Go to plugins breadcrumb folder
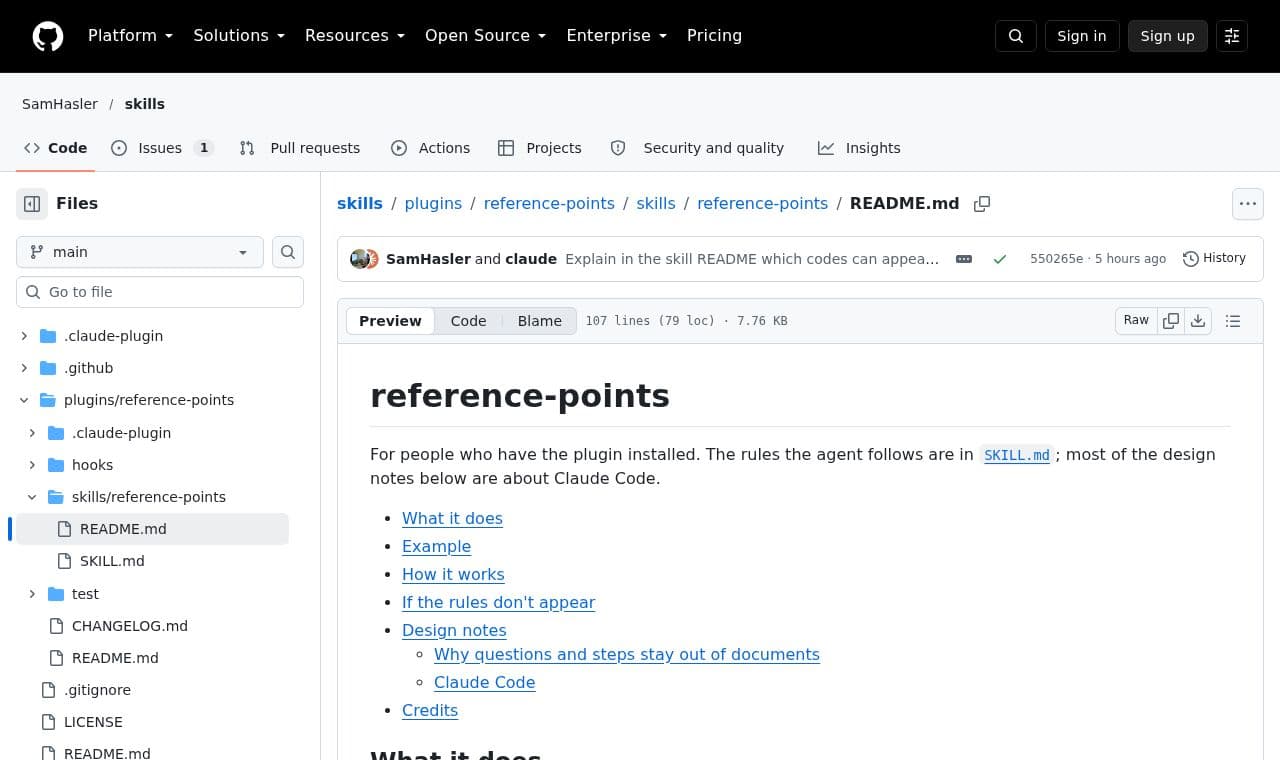This screenshot has height=760, width=1280. [433, 204]
